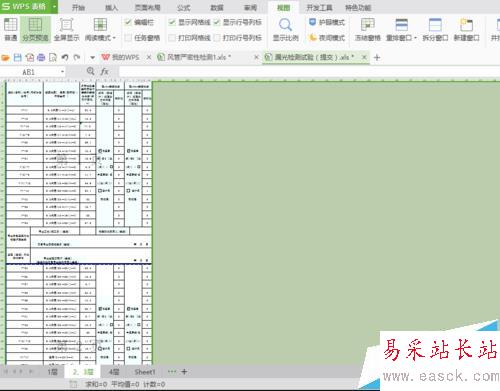Viewport: 500px width, 391px height.
Task: Click the Undo arrow
Action: [65, 58]
